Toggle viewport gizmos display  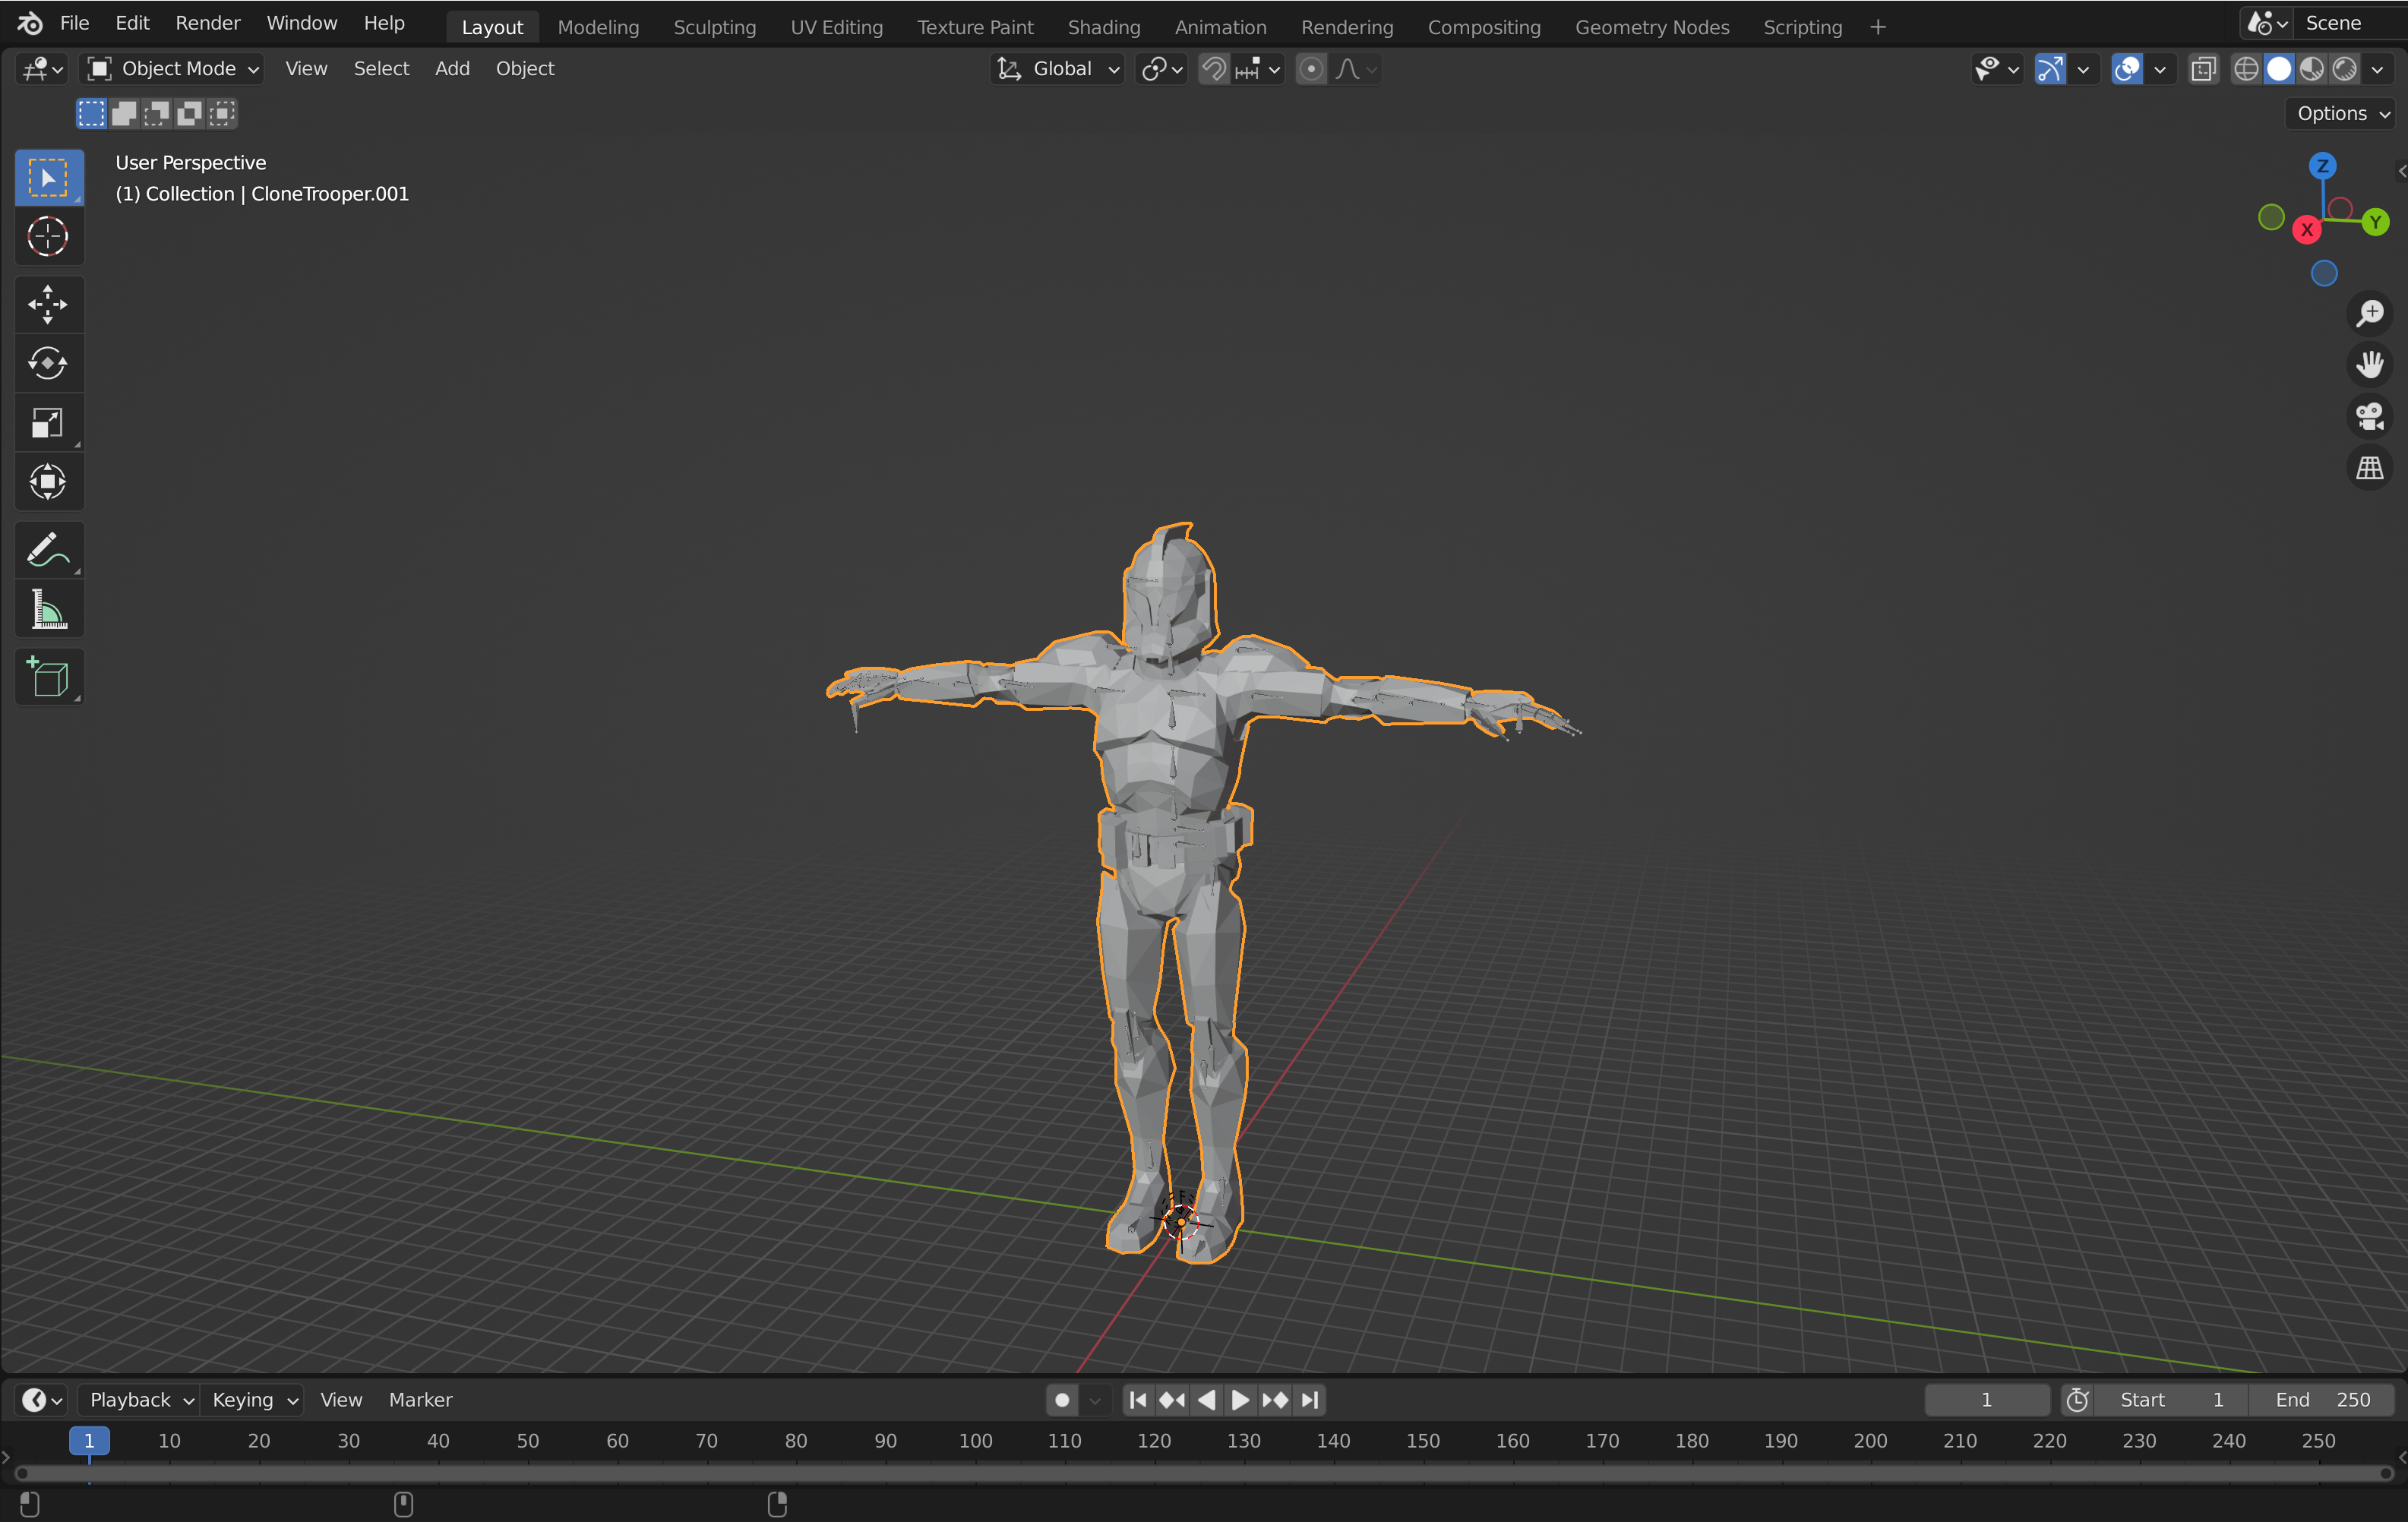2050,69
